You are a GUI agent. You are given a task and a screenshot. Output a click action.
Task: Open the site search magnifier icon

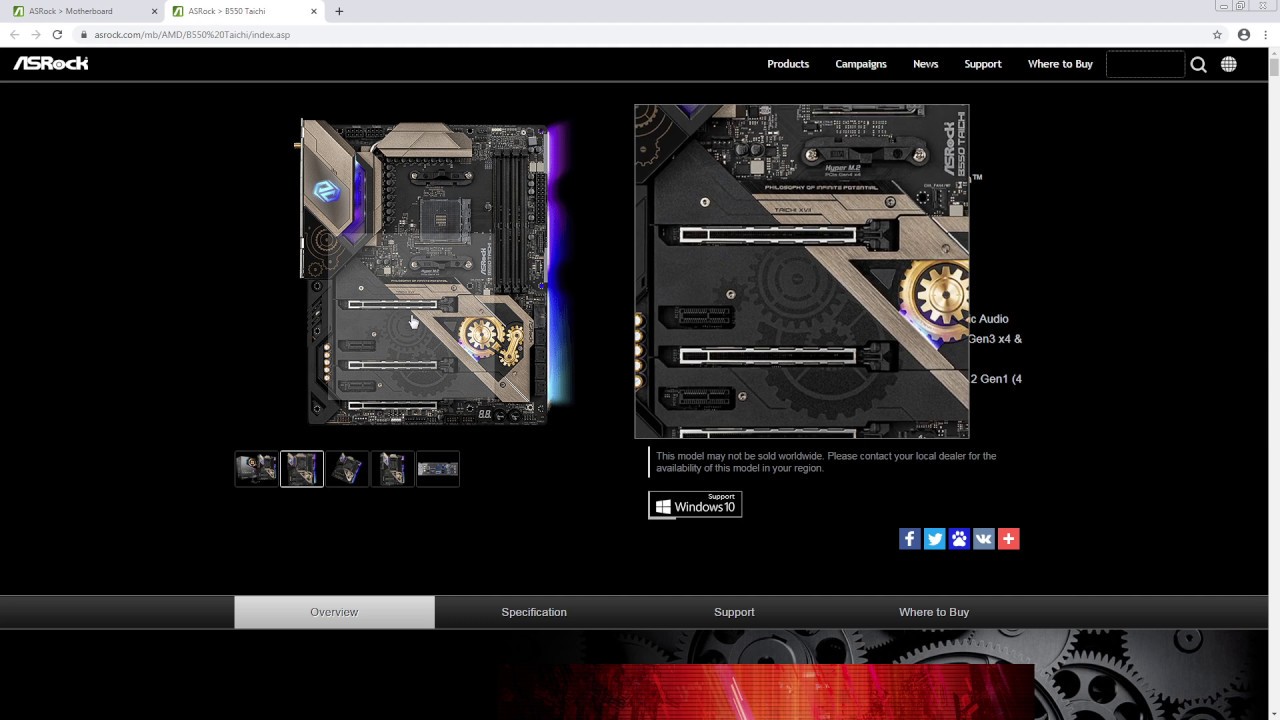(1198, 64)
